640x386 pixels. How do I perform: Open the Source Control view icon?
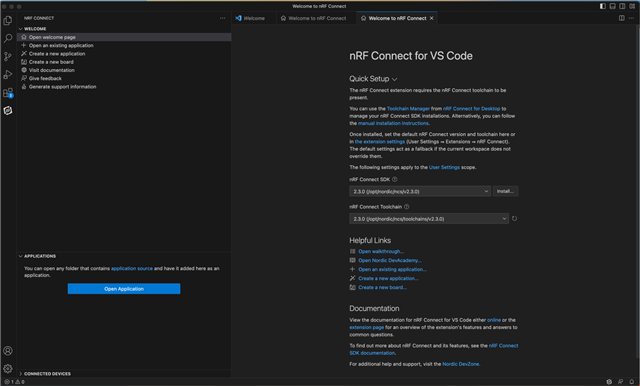click(8, 56)
